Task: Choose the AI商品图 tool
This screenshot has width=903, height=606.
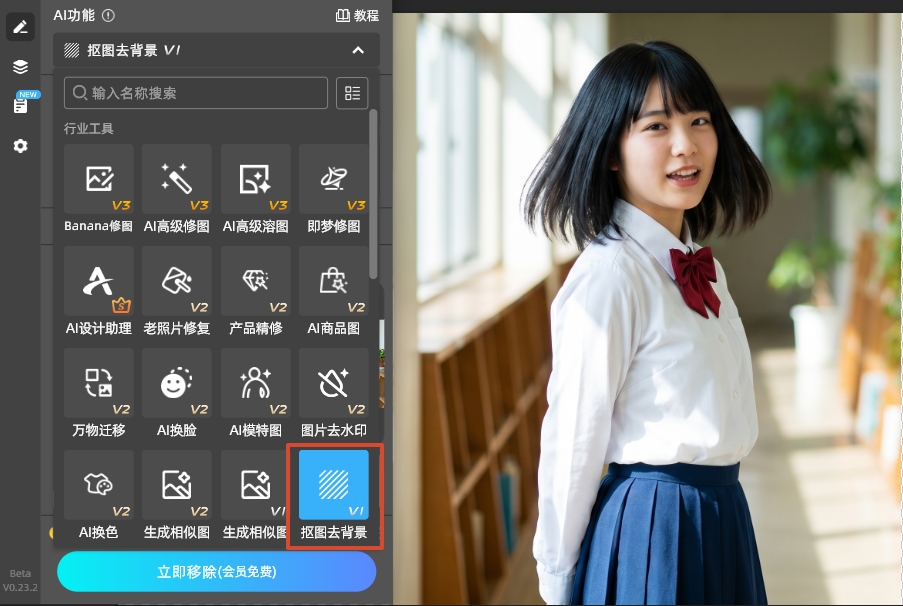Action: click(334, 290)
